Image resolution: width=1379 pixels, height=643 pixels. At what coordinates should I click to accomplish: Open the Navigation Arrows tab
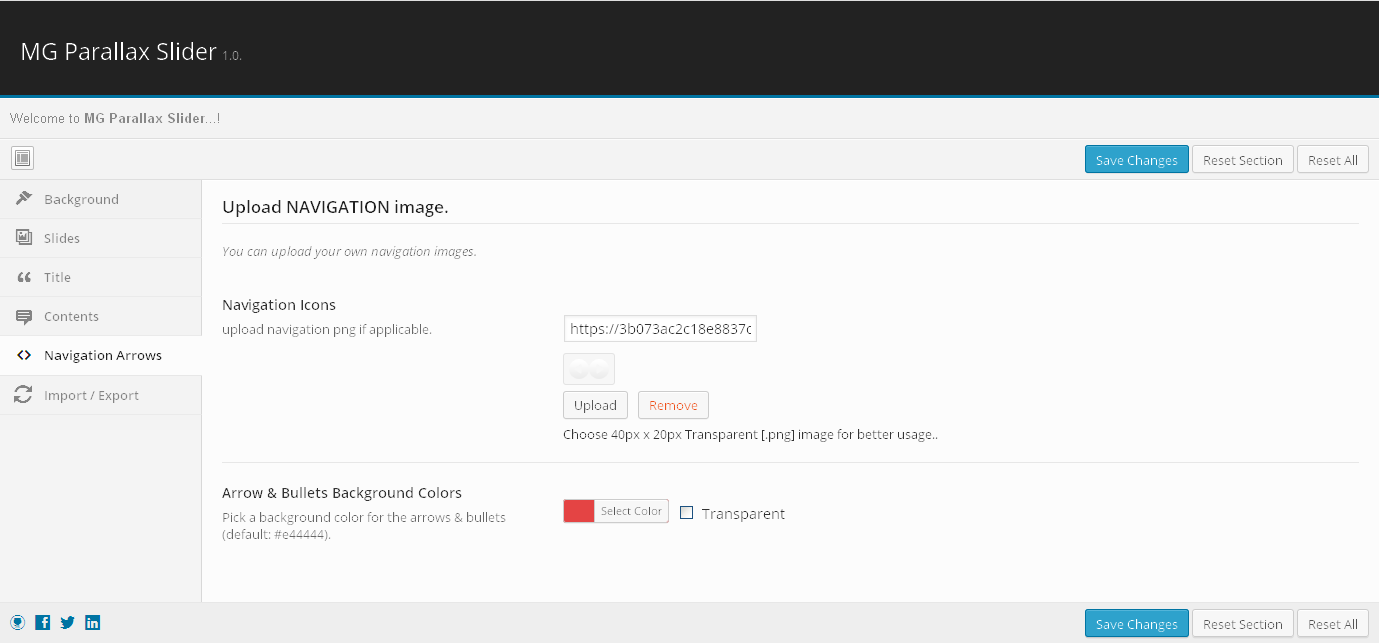tap(102, 355)
